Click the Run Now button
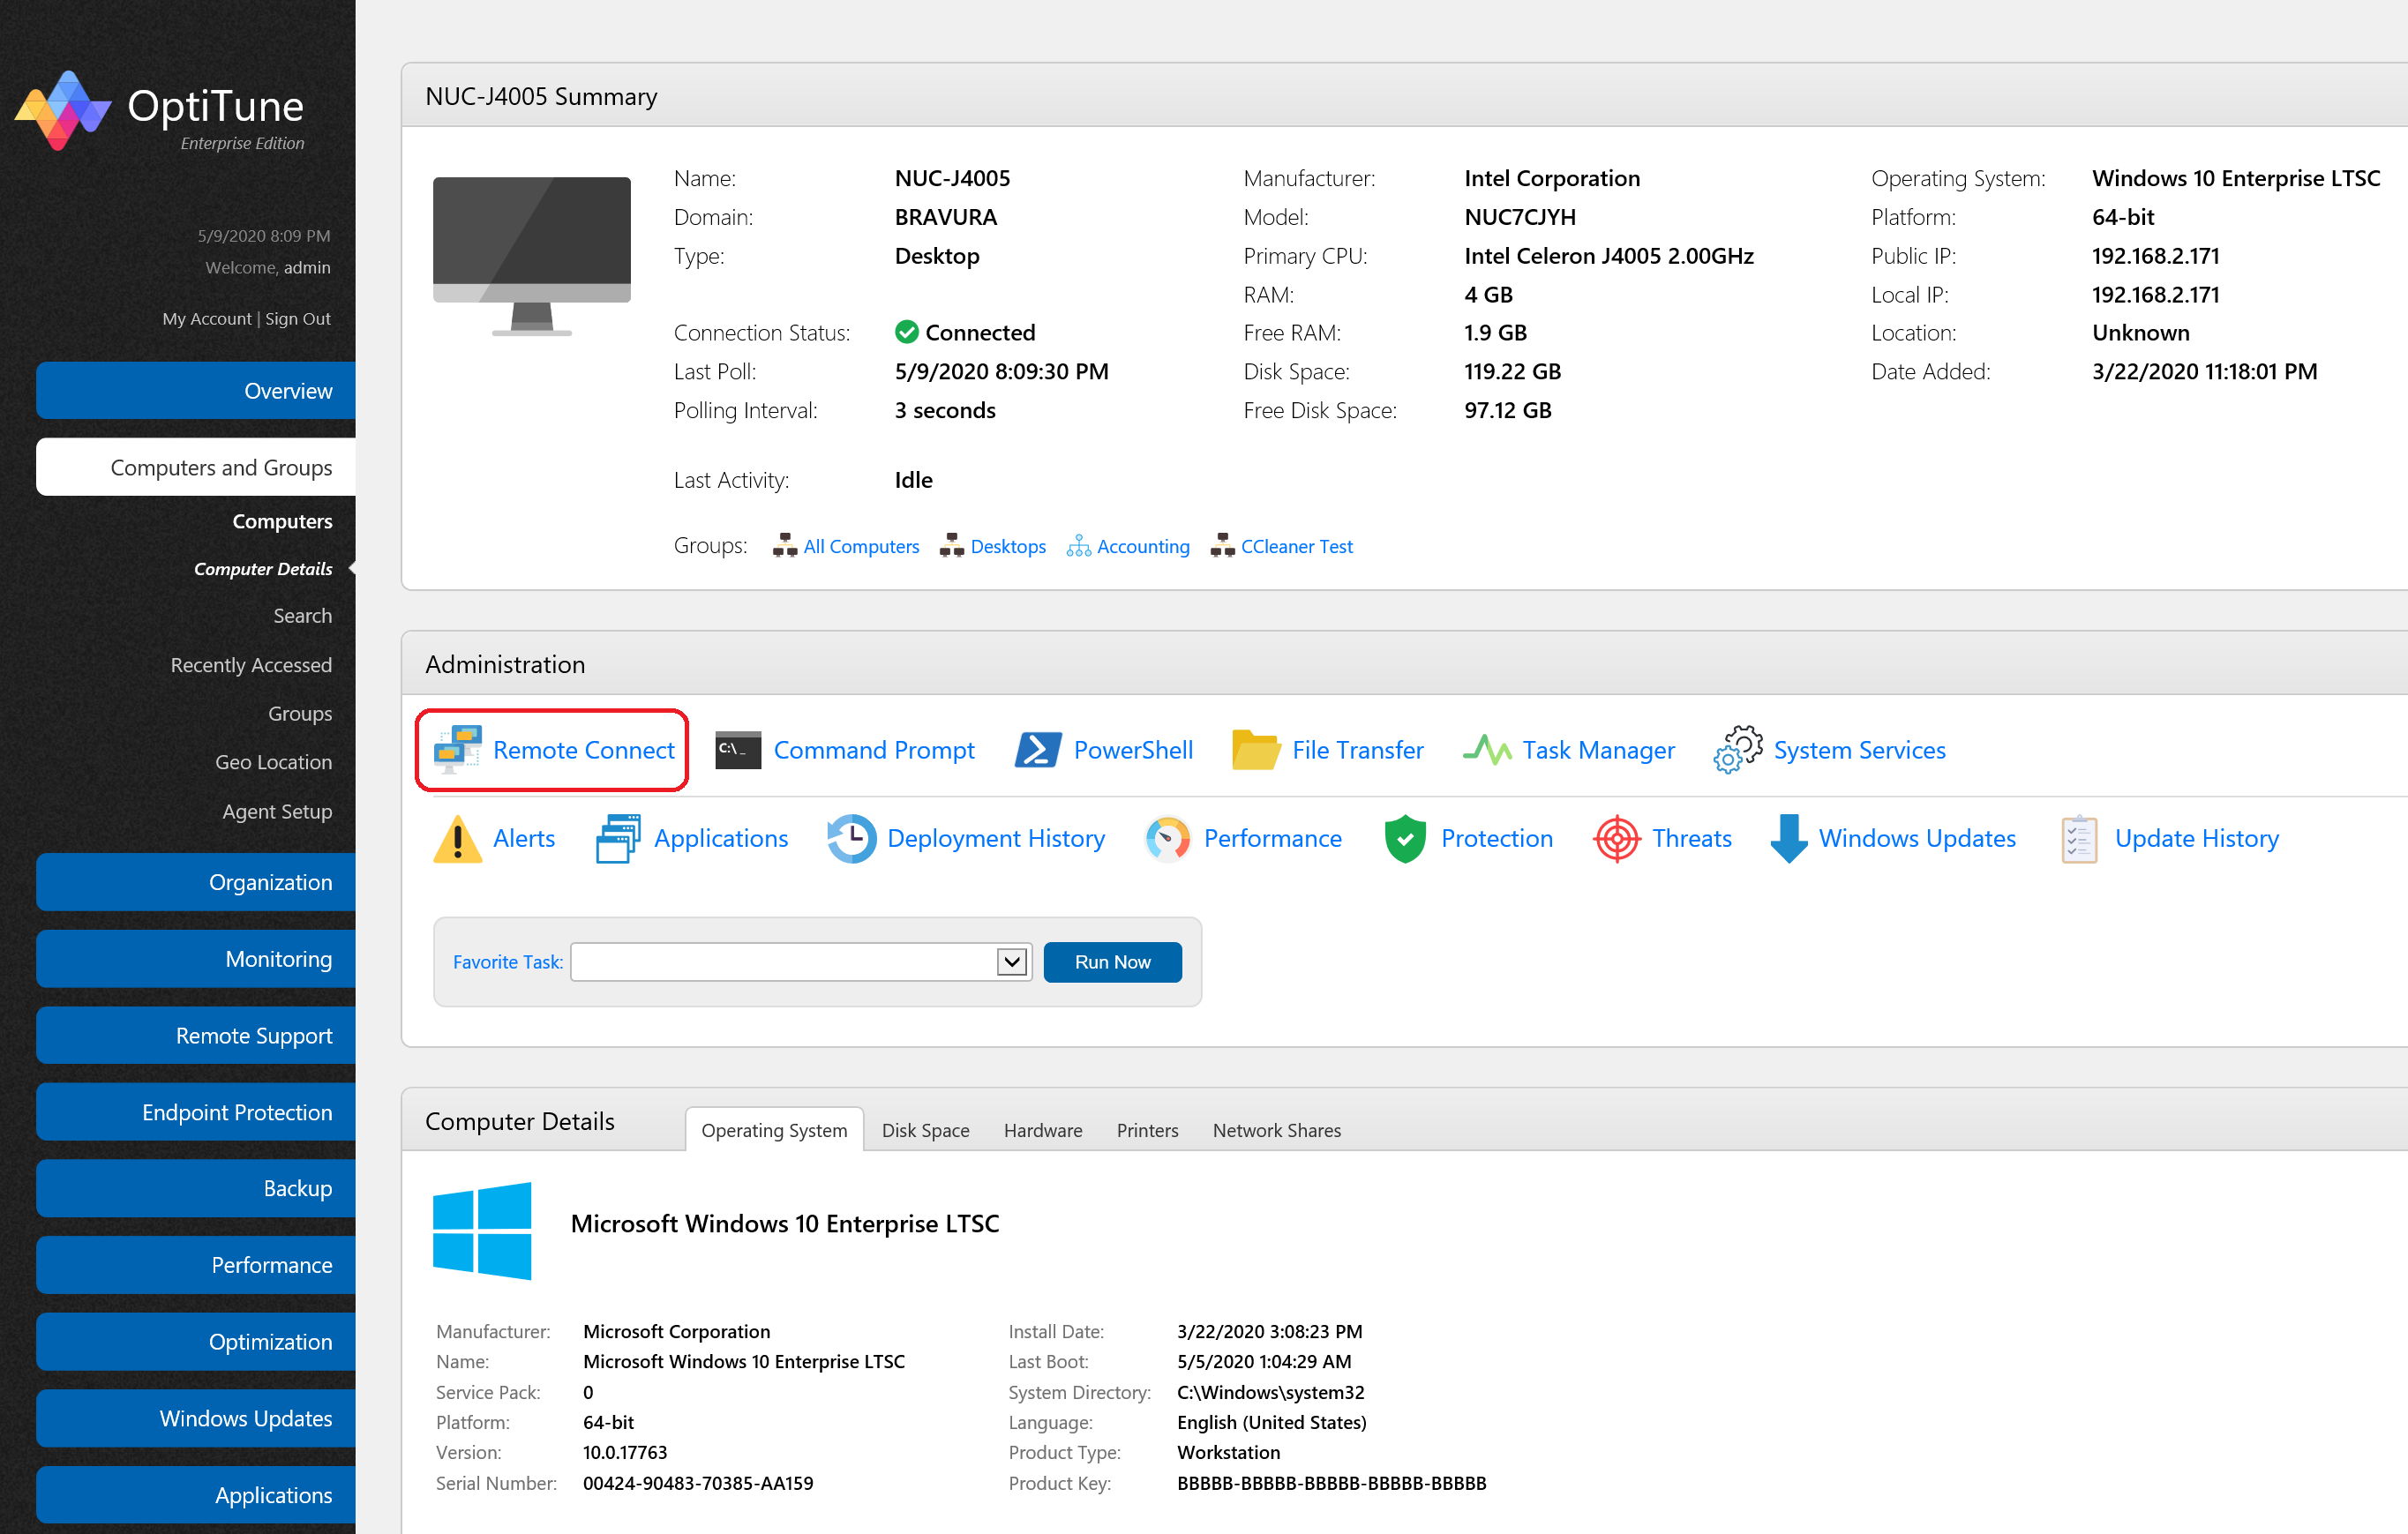2408x1534 pixels. tap(1112, 962)
